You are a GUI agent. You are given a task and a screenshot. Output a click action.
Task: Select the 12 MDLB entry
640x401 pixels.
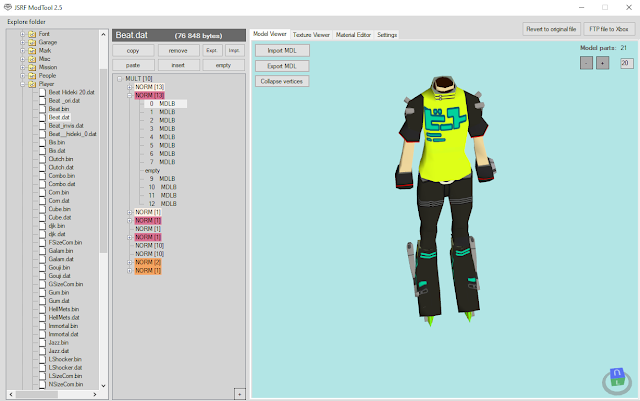[x=162, y=204]
